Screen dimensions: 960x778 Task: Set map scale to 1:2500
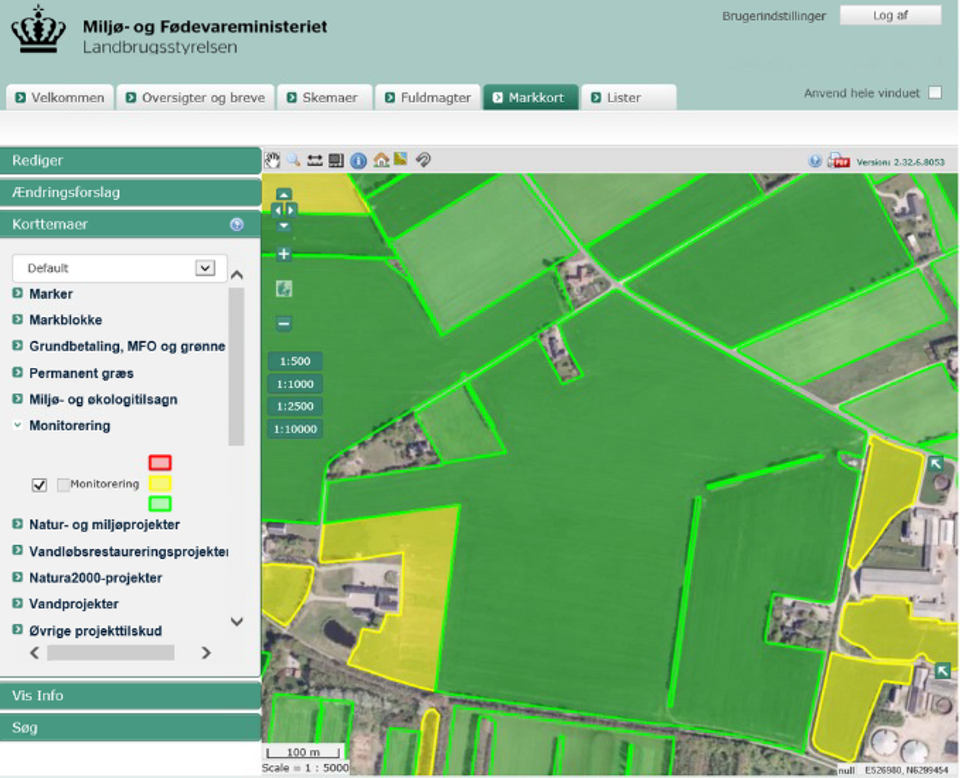295,407
